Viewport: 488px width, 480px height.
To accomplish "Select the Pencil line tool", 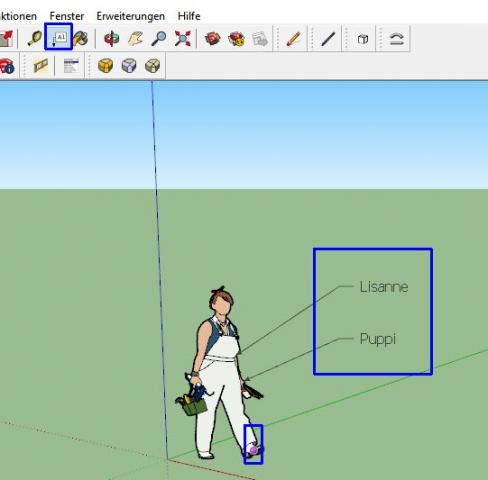I will [x=294, y=39].
